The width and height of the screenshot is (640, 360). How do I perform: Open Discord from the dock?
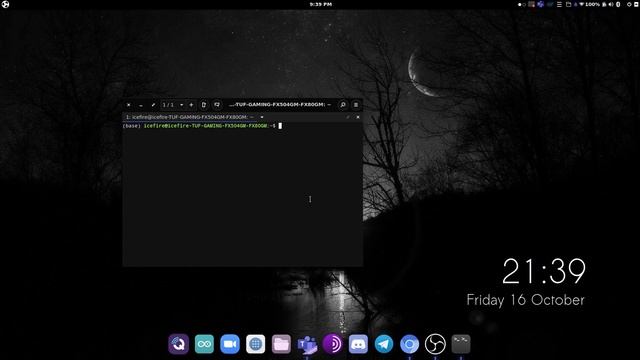[x=358, y=344]
